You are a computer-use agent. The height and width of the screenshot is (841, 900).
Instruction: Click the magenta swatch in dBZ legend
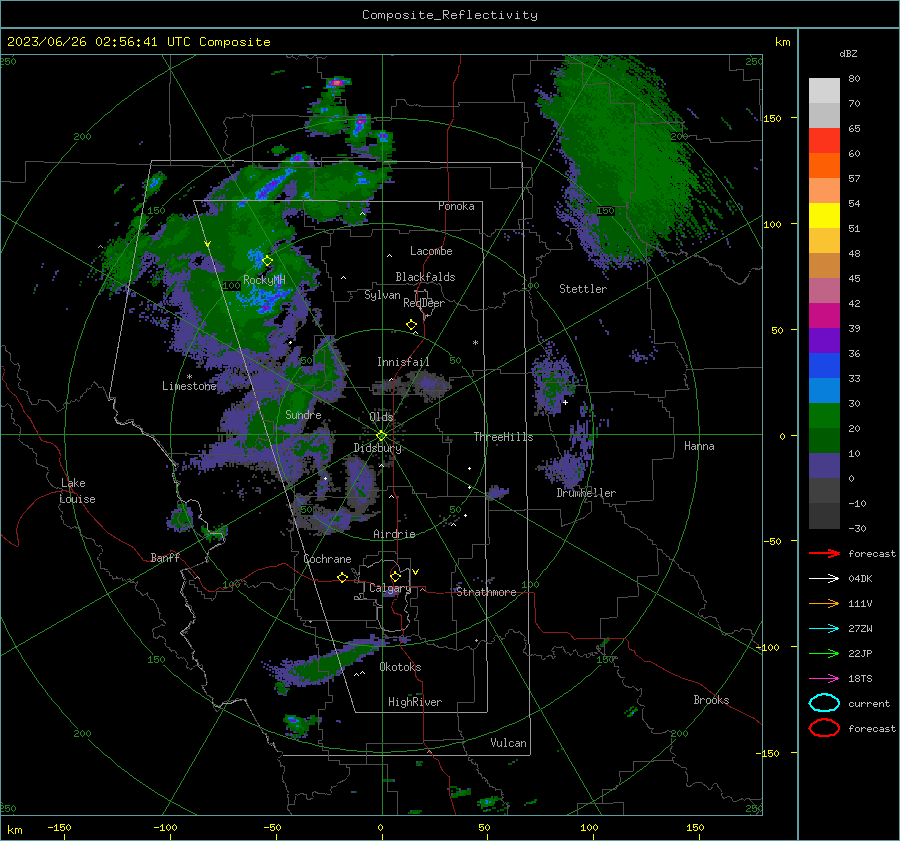[824, 315]
